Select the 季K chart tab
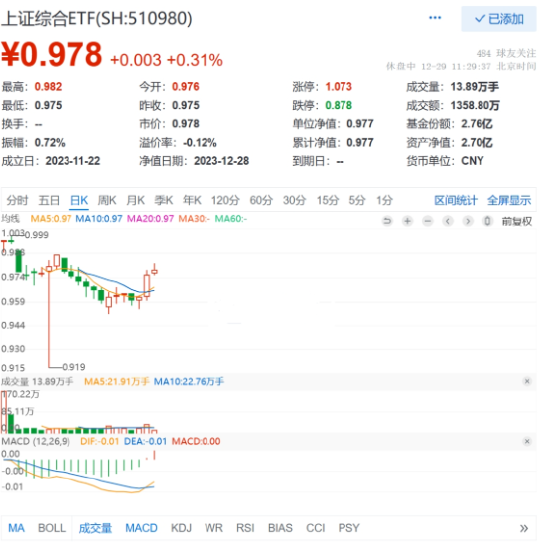The image size is (550, 547). pos(164,200)
